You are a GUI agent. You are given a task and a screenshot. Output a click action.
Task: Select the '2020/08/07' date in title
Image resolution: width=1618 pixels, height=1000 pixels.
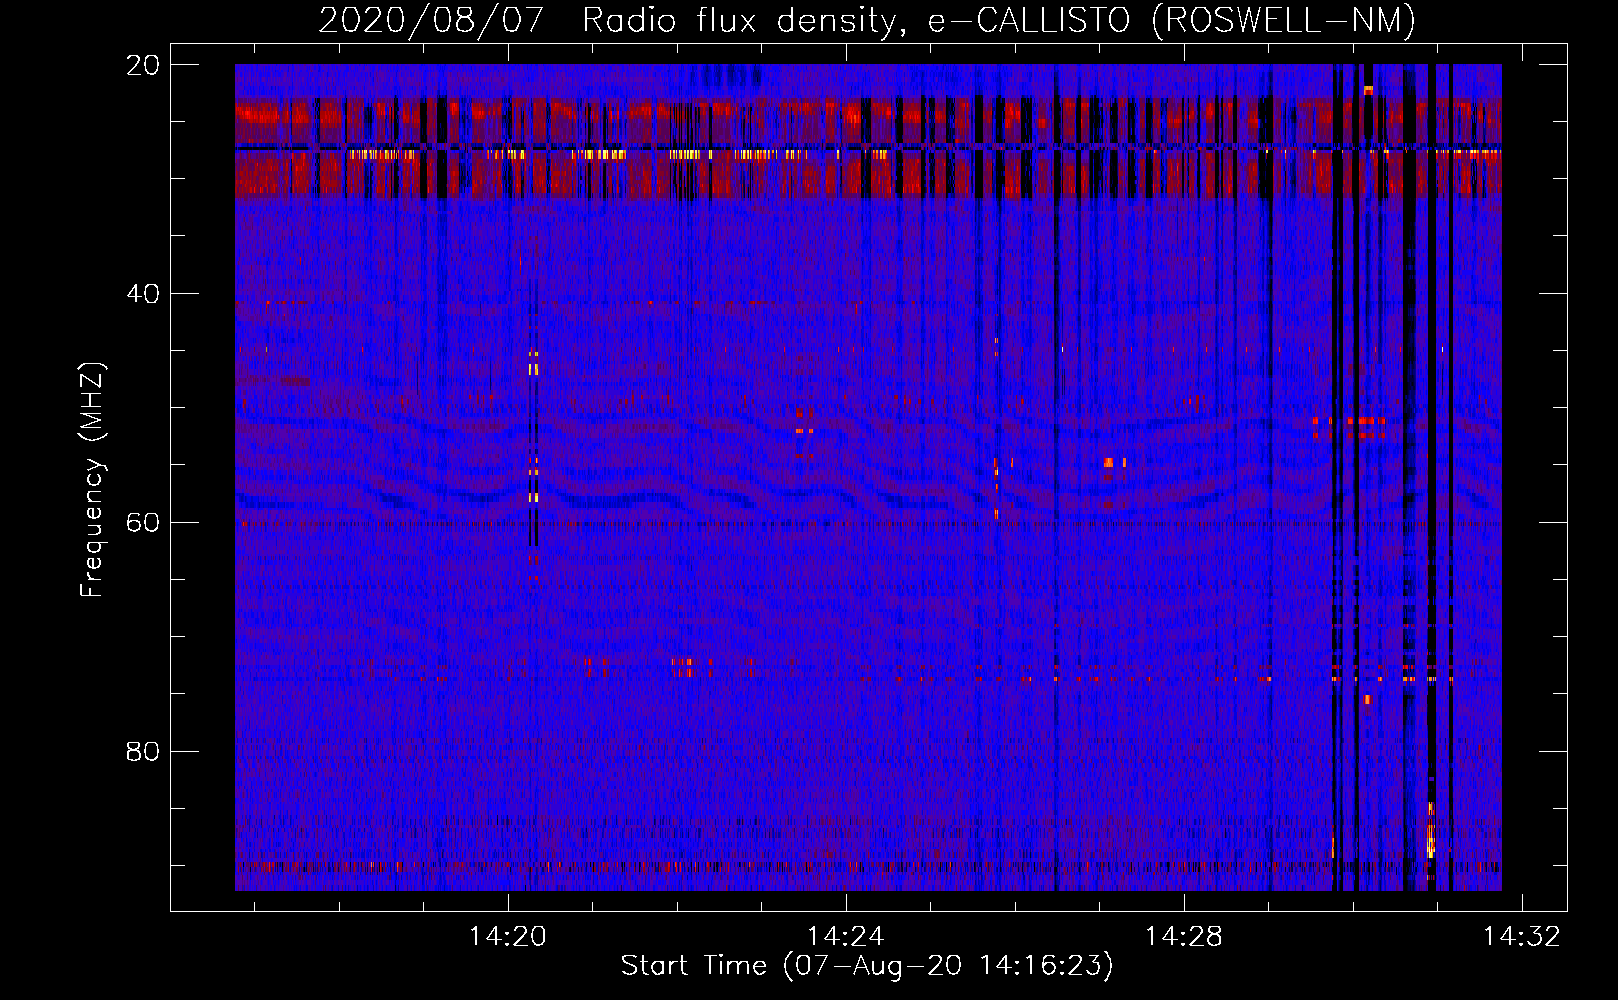click(x=431, y=20)
